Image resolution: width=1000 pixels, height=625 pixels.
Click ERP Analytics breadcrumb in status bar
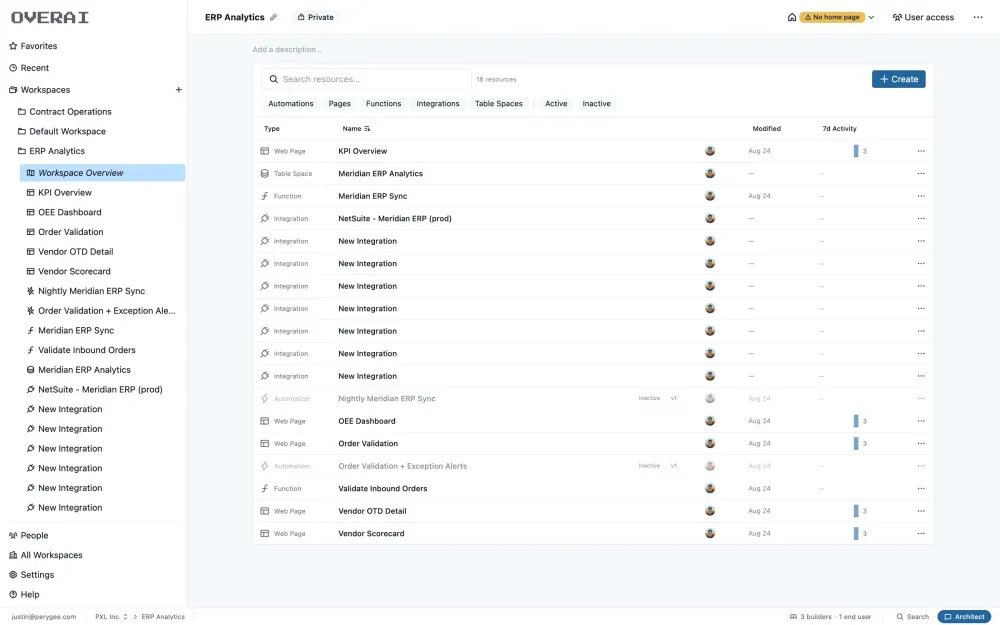[x=163, y=617]
